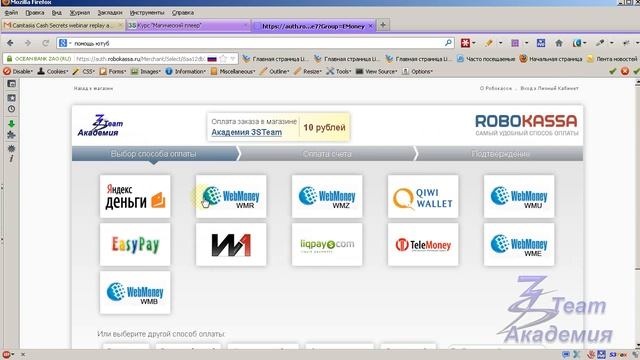Open the address bar history dropdown
This screenshot has height=360, width=640.
(233, 59)
